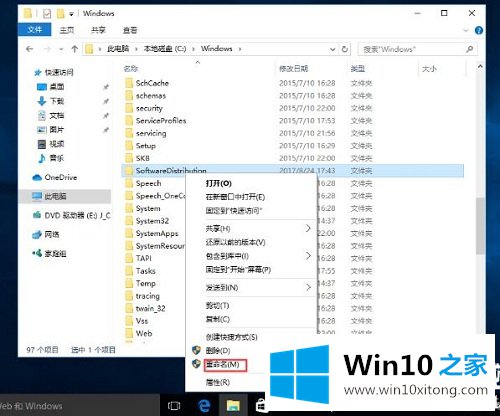Open 音乐 folder in sidebar
Viewport: 500px width, 416px height.
click(x=57, y=158)
